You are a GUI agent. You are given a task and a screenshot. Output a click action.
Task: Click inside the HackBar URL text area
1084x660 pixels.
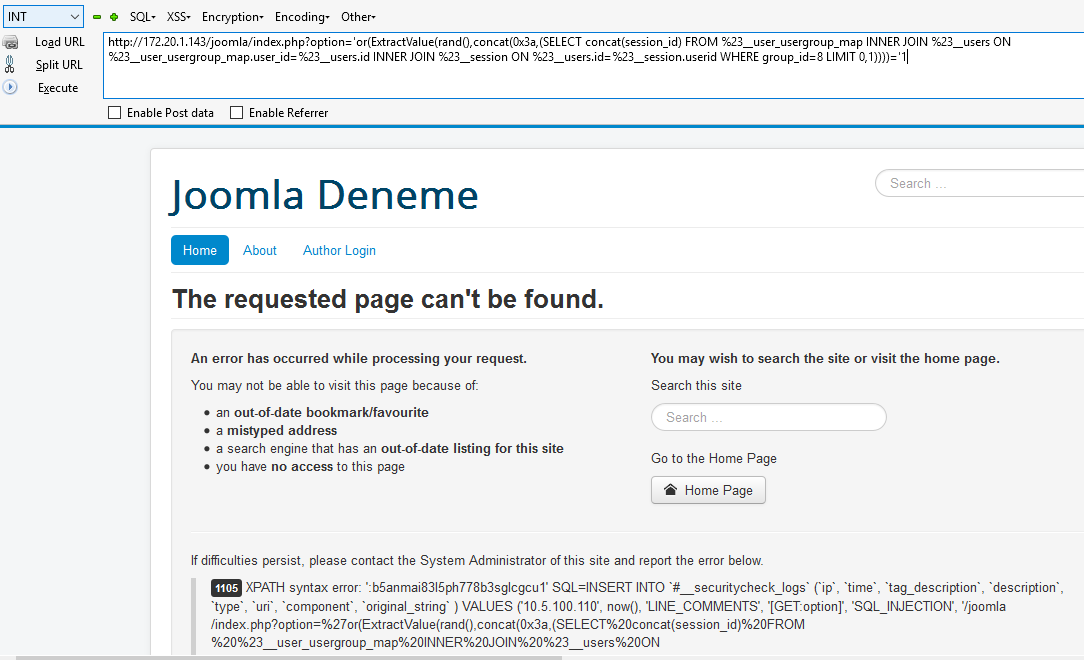[x=593, y=65]
